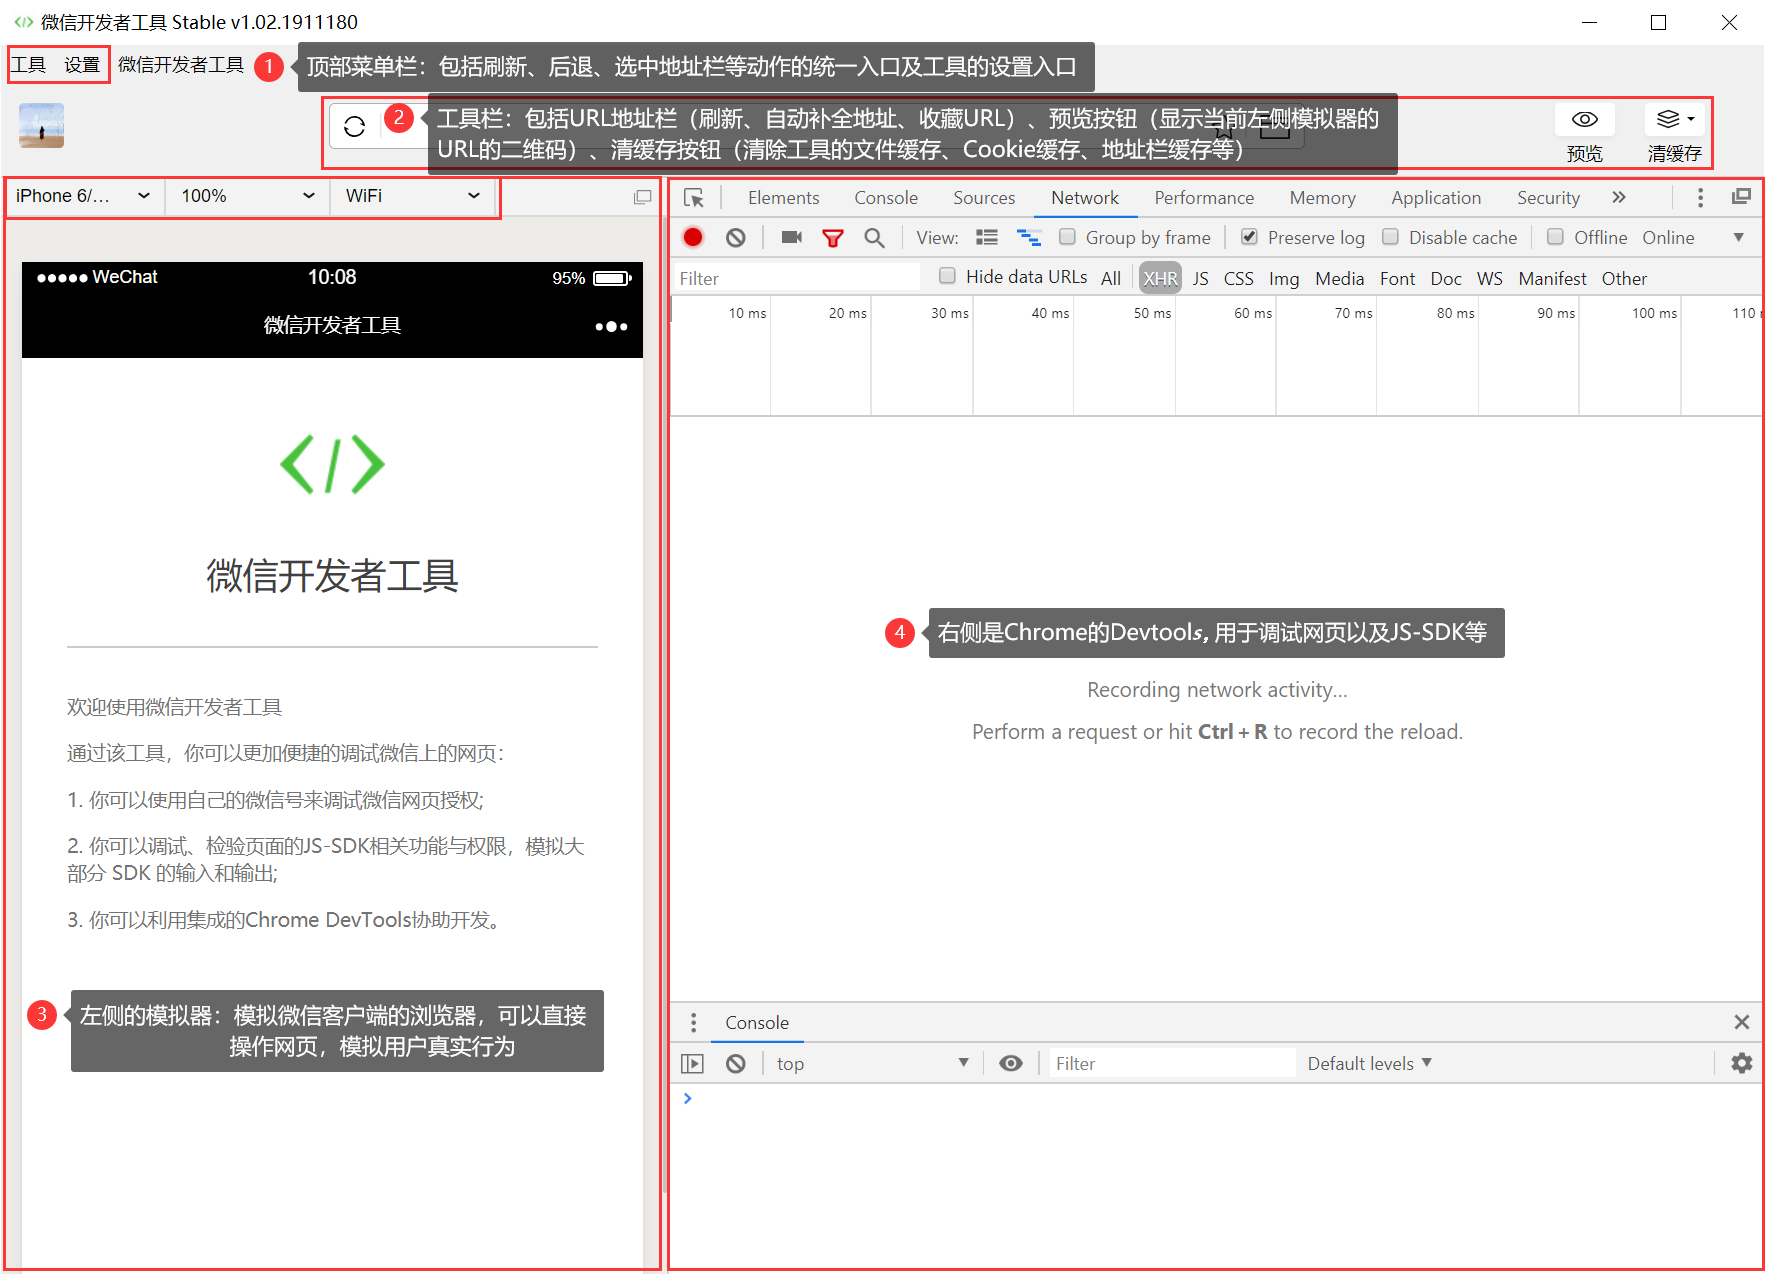Select the overview waterfall view icon
1765x1275 pixels.
[x=1028, y=238]
